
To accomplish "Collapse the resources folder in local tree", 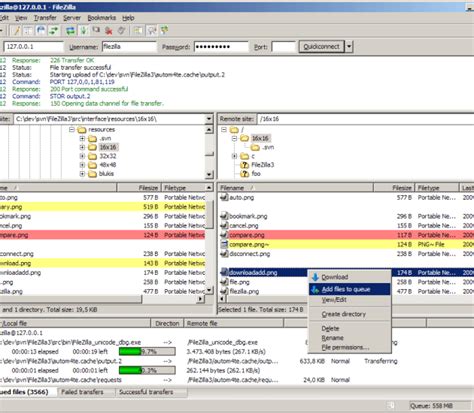I will point(72,130).
